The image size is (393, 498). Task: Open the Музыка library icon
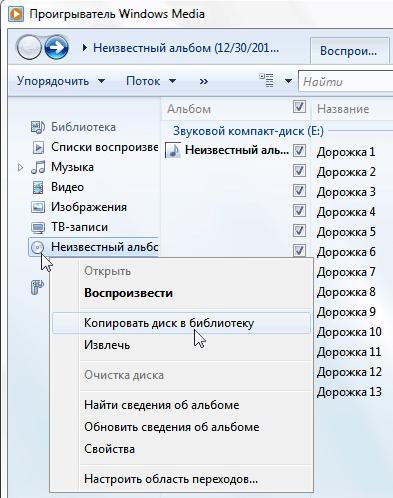tap(38, 167)
